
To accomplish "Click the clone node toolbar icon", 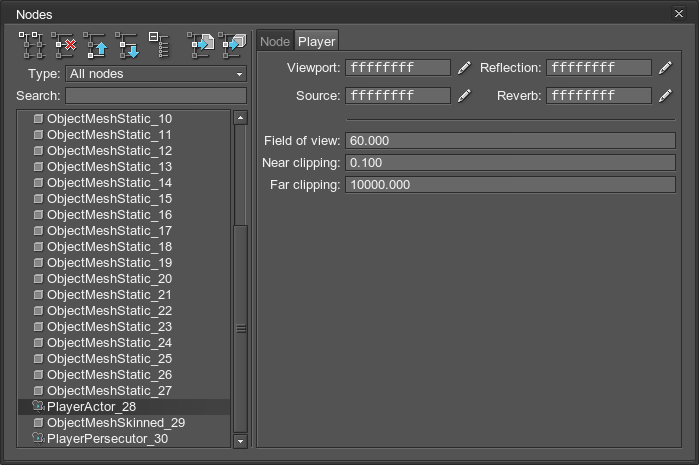I will point(31,45).
